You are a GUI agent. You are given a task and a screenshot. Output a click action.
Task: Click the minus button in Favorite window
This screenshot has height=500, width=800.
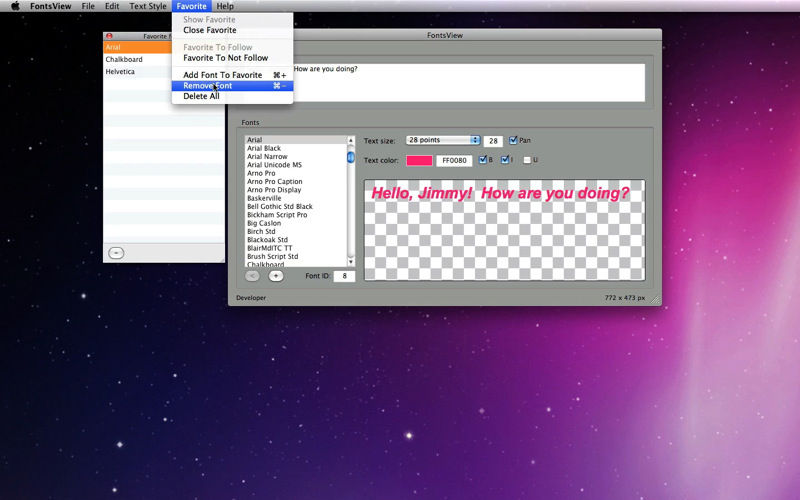116,253
